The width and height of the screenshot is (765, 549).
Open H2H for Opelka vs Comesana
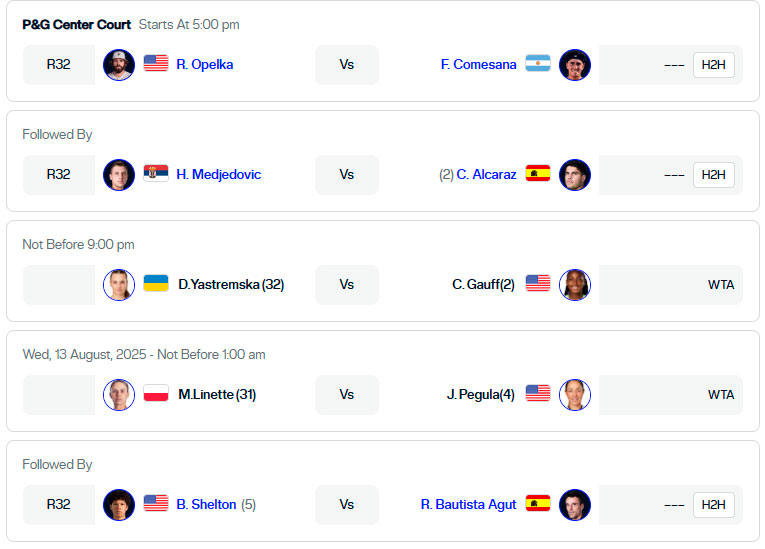point(713,65)
